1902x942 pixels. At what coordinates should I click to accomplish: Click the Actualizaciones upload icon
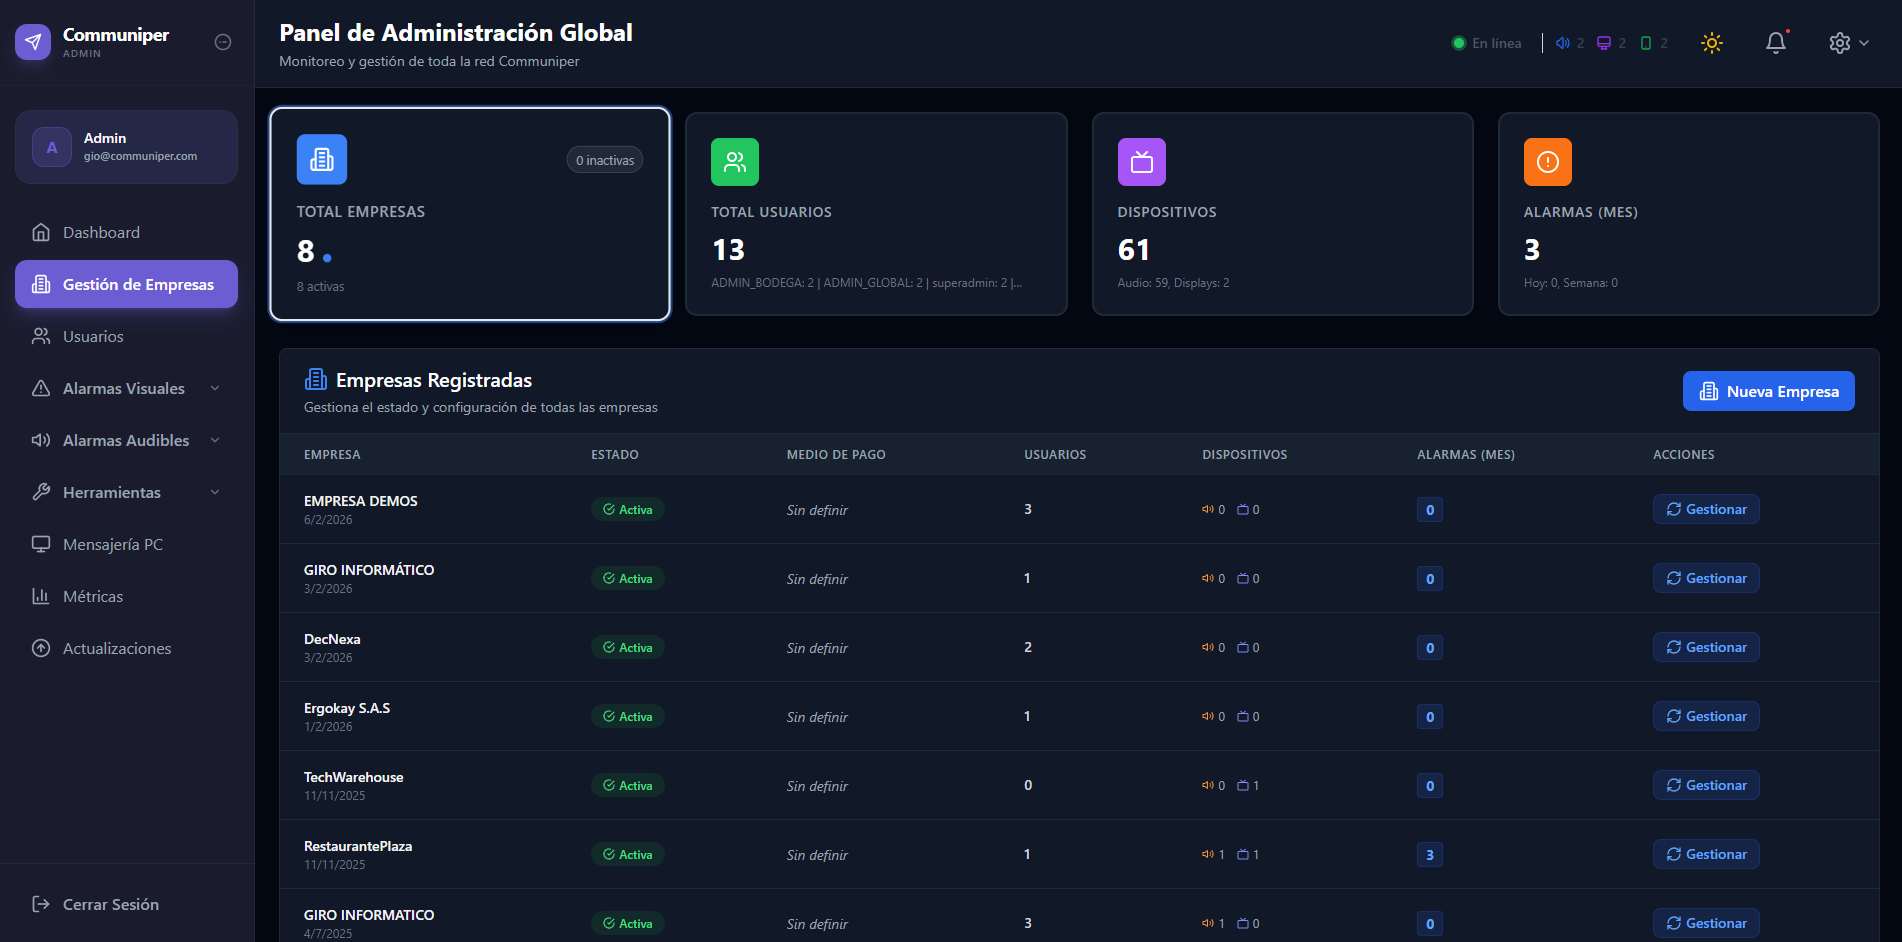tap(41, 648)
